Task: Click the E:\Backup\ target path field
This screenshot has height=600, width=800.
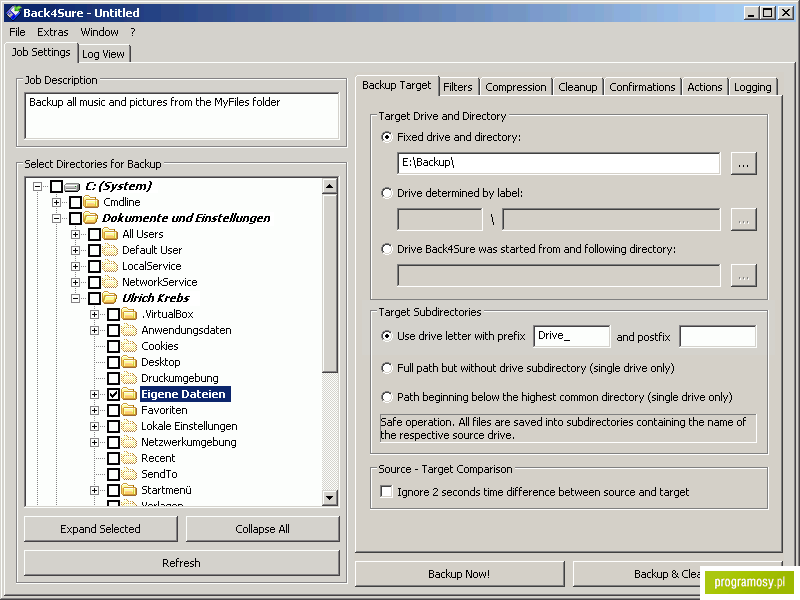Action: click(x=559, y=163)
